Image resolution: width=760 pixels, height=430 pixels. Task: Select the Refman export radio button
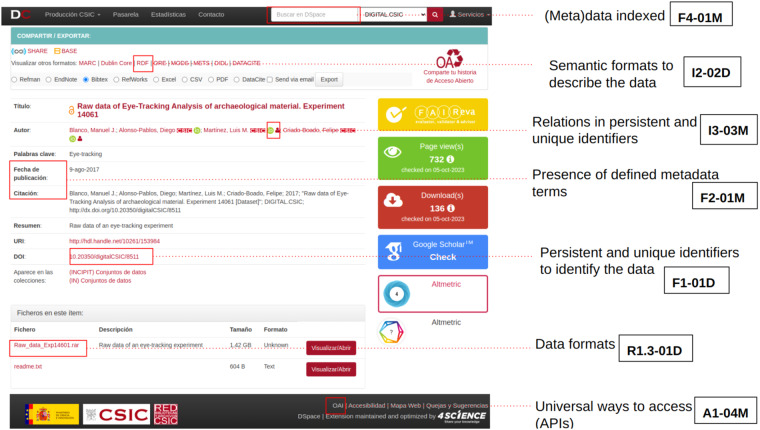(14, 79)
